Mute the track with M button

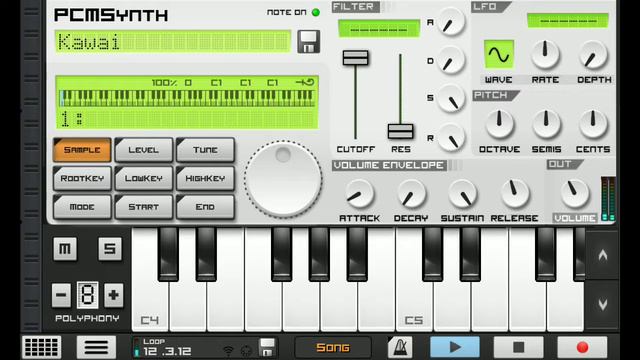(65, 249)
